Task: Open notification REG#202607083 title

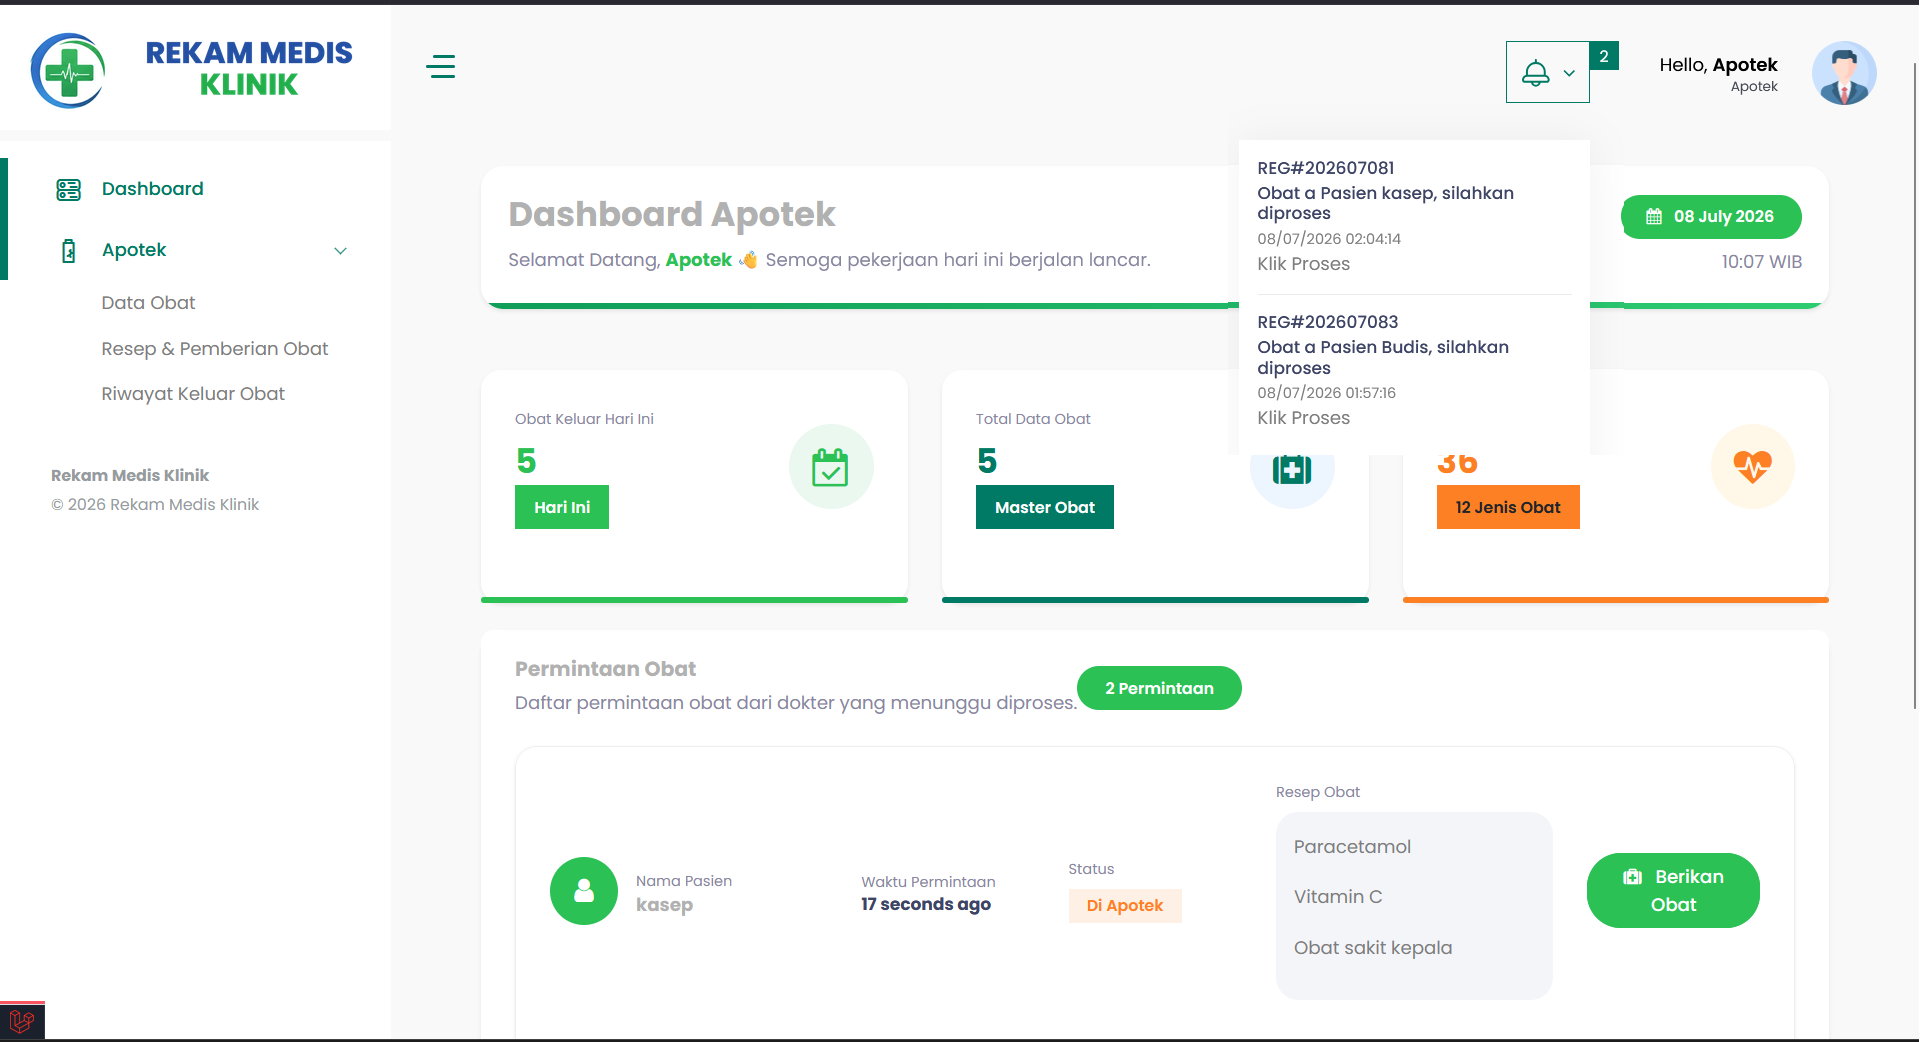Action: (x=1327, y=322)
